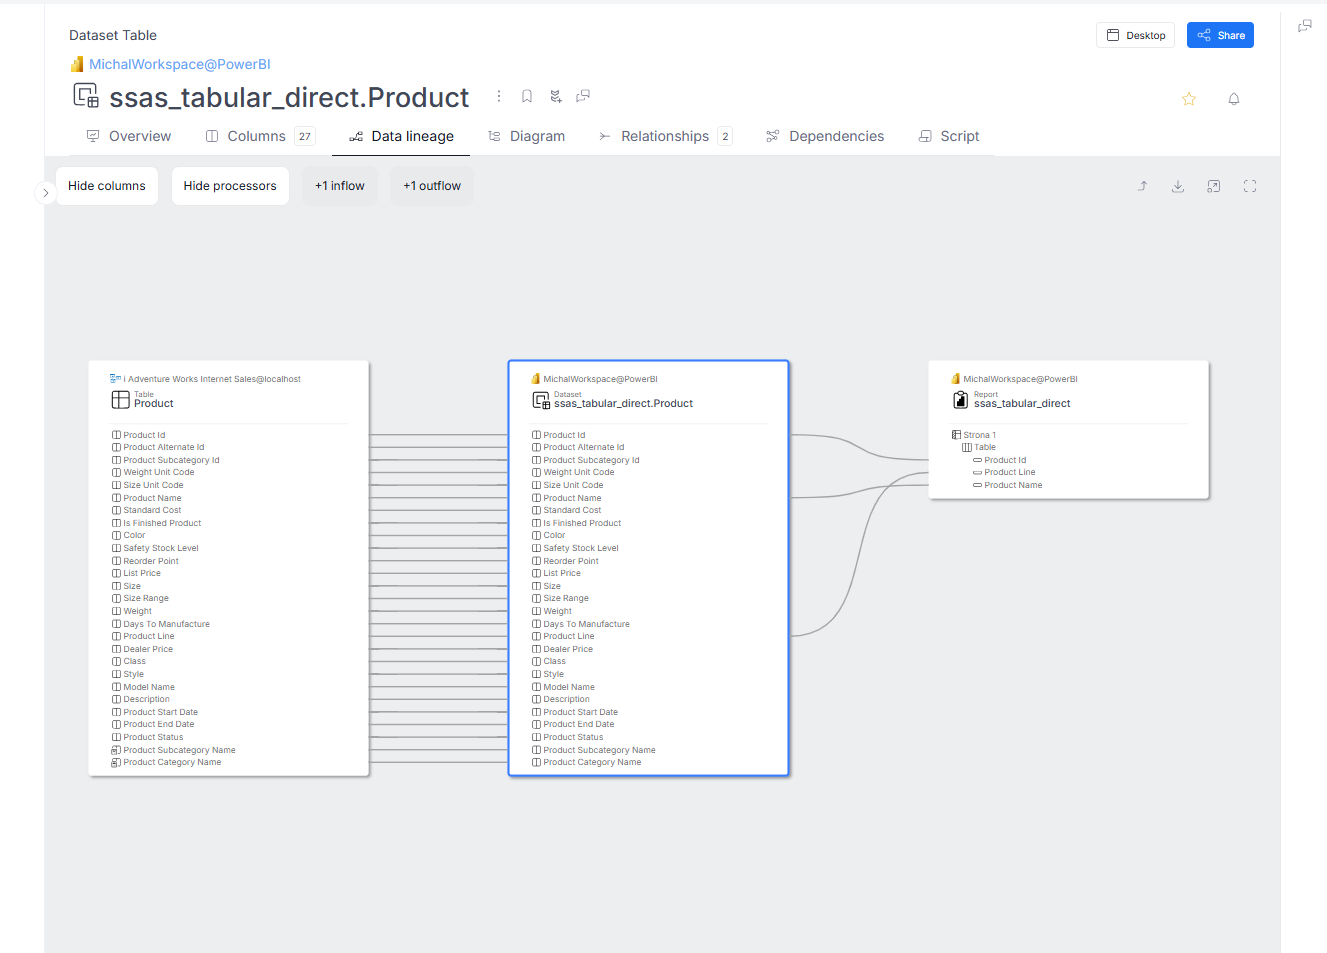This screenshot has width=1327, height=953.
Task: Click the icon right of the bookmark
Action: pos(556,96)
